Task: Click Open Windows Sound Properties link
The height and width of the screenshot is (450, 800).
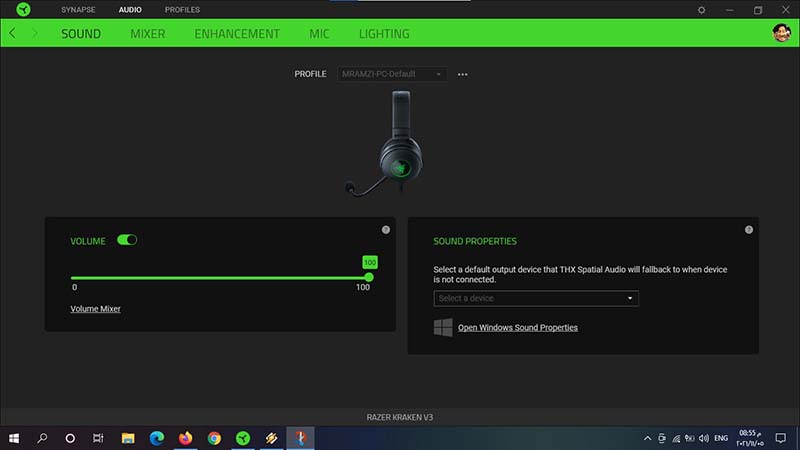Action: [517, 327]
